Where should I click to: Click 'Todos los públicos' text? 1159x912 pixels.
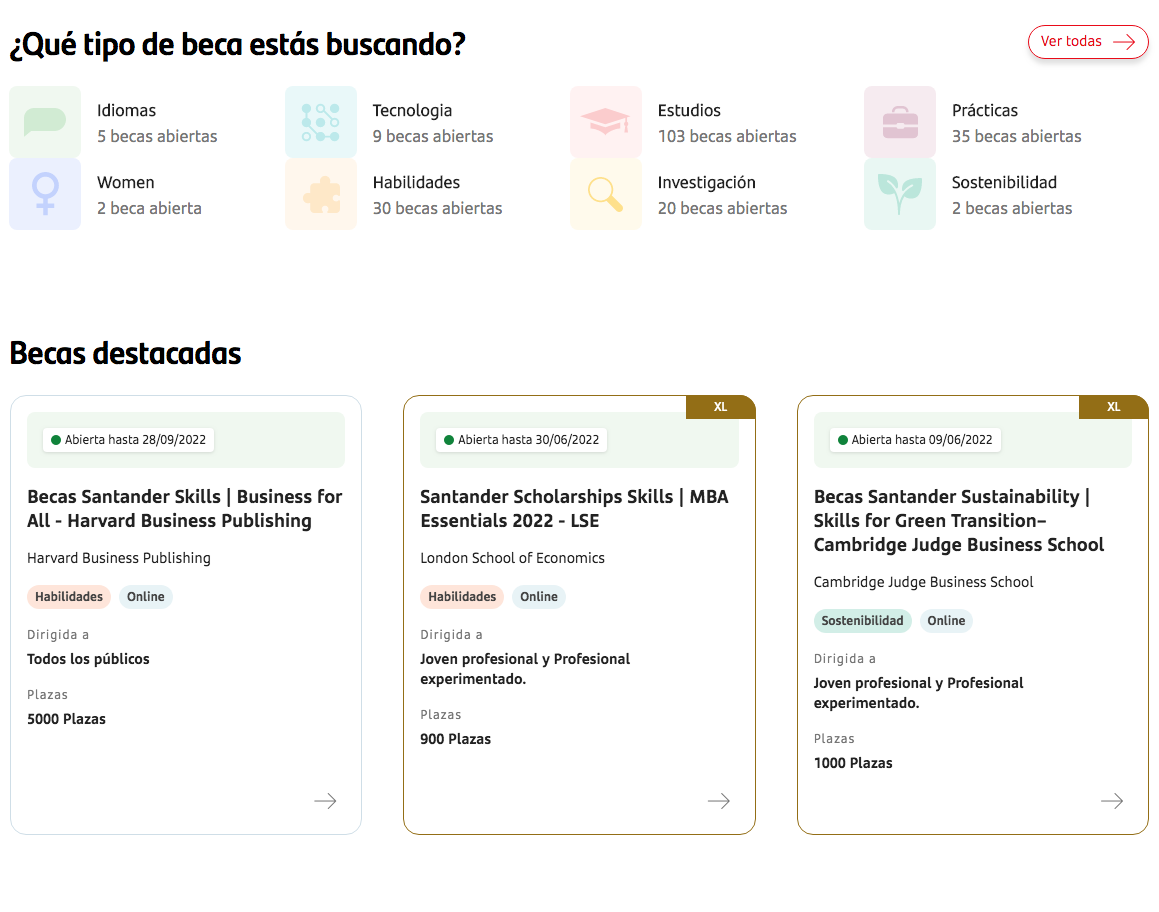[88, 659]
